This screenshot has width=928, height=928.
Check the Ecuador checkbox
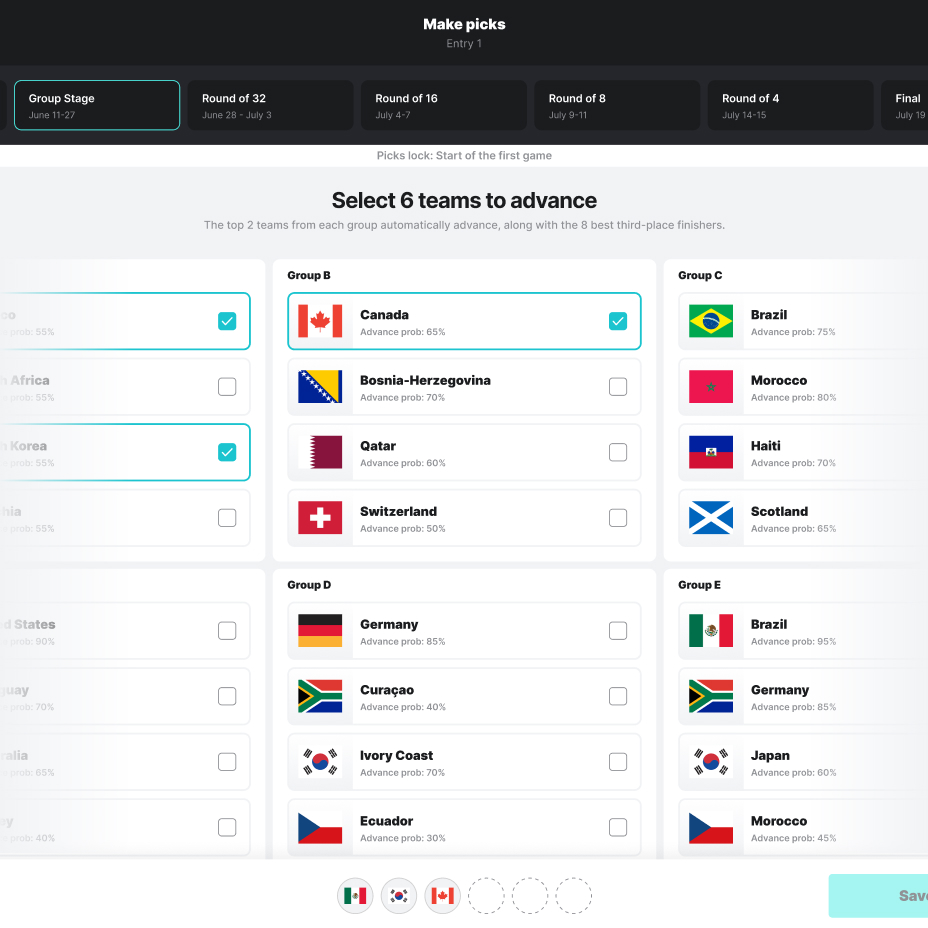pos(618,827)
